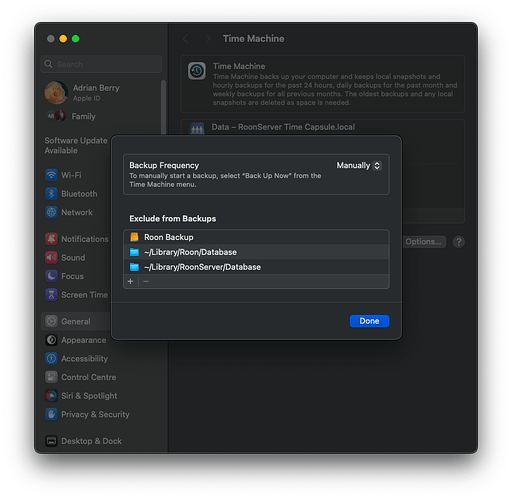Open the help question mark button
This screenshot has width=512, height=499.
click(x=459, y=242)
